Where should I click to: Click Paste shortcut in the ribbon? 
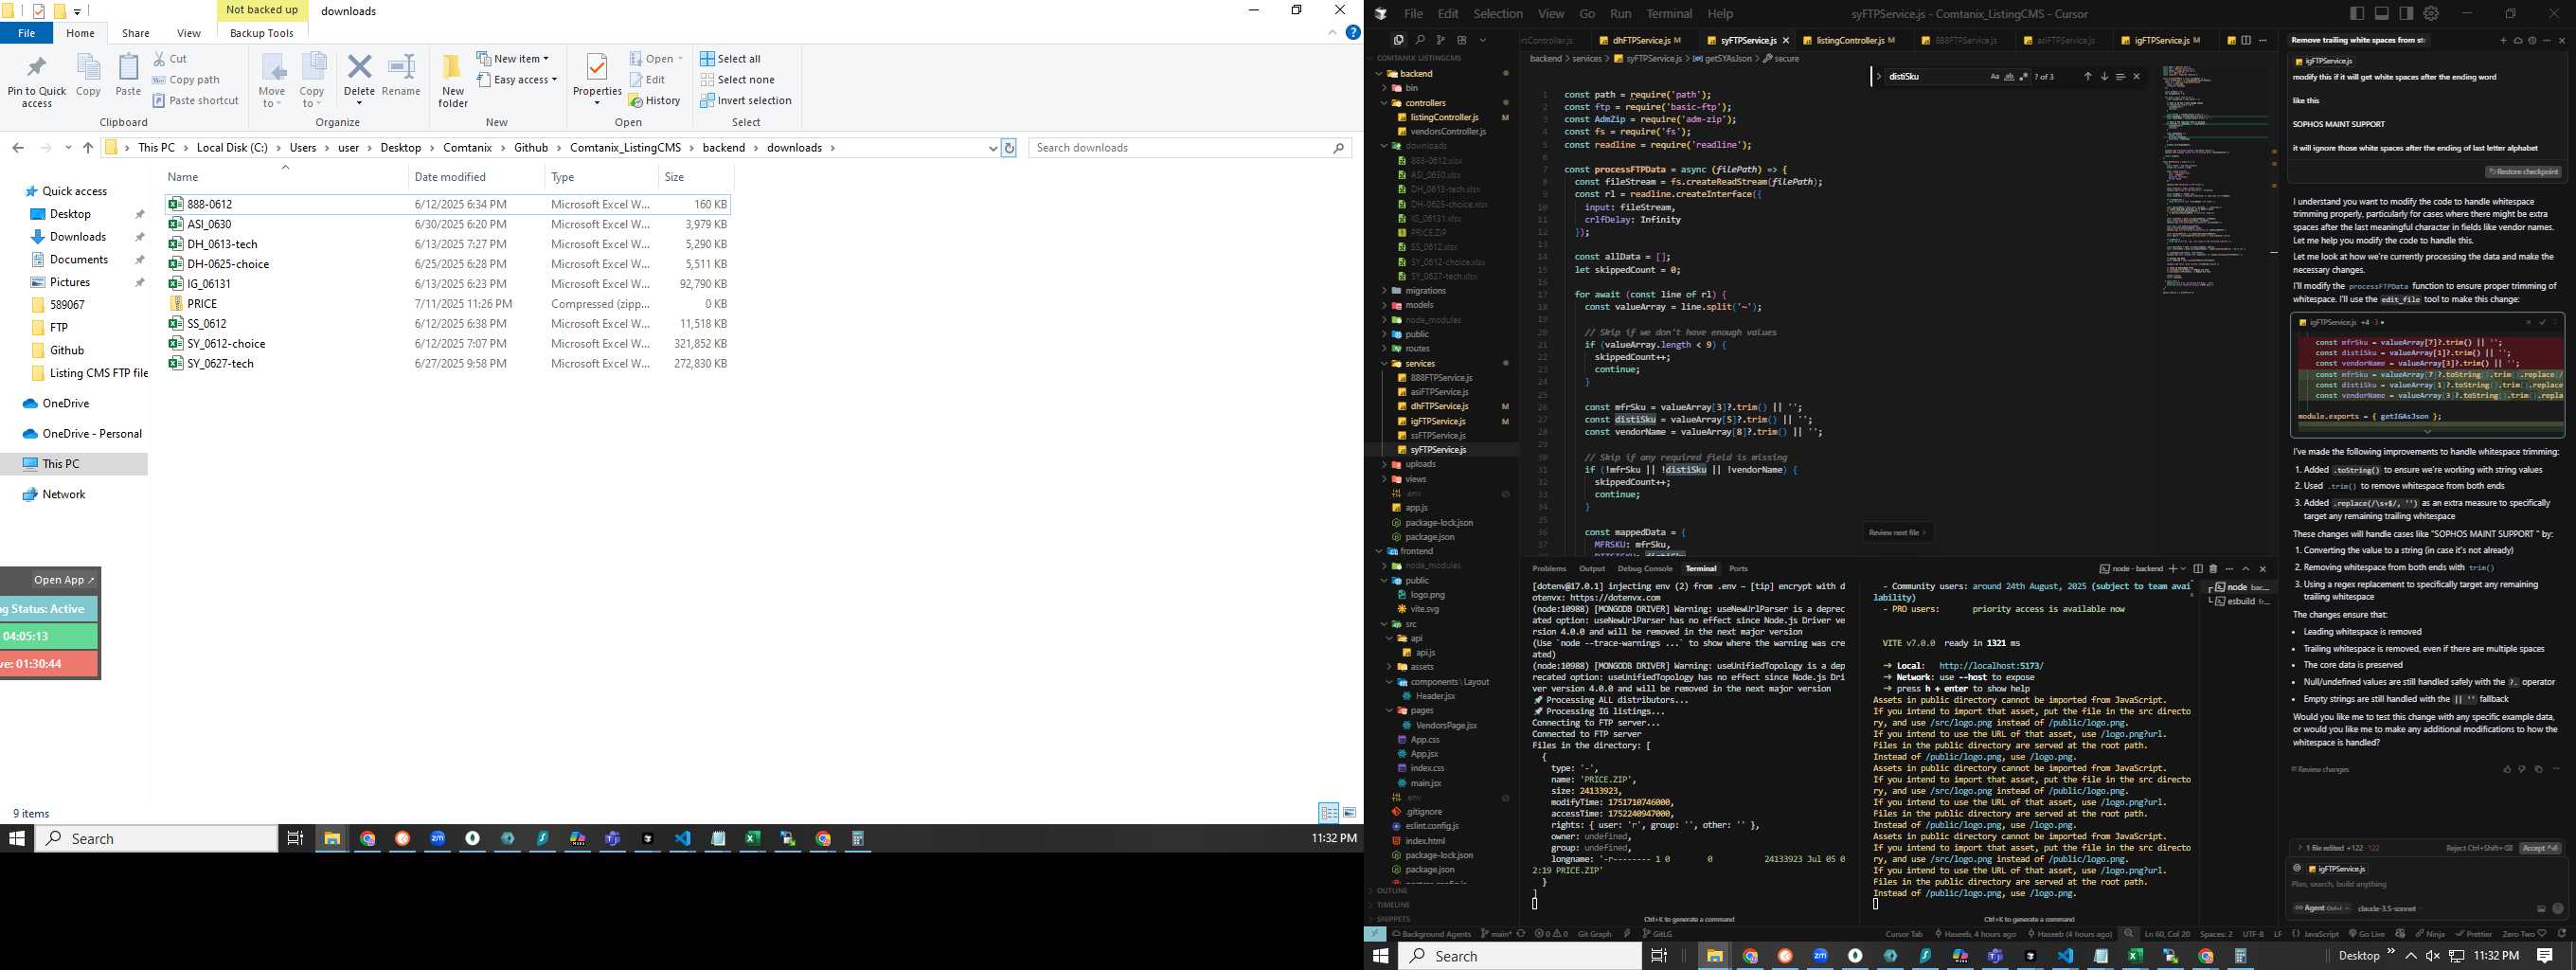(196, 101)
